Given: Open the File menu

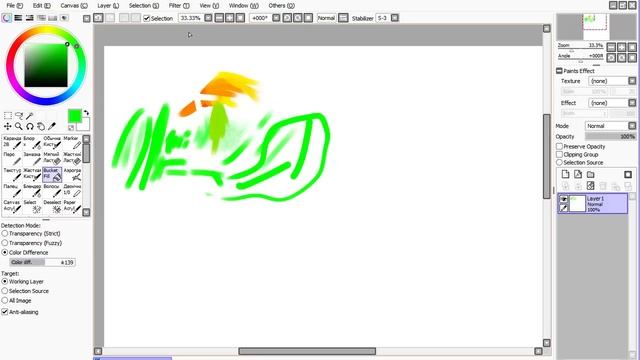Looking at the screenshot, I should coord(15,6).
